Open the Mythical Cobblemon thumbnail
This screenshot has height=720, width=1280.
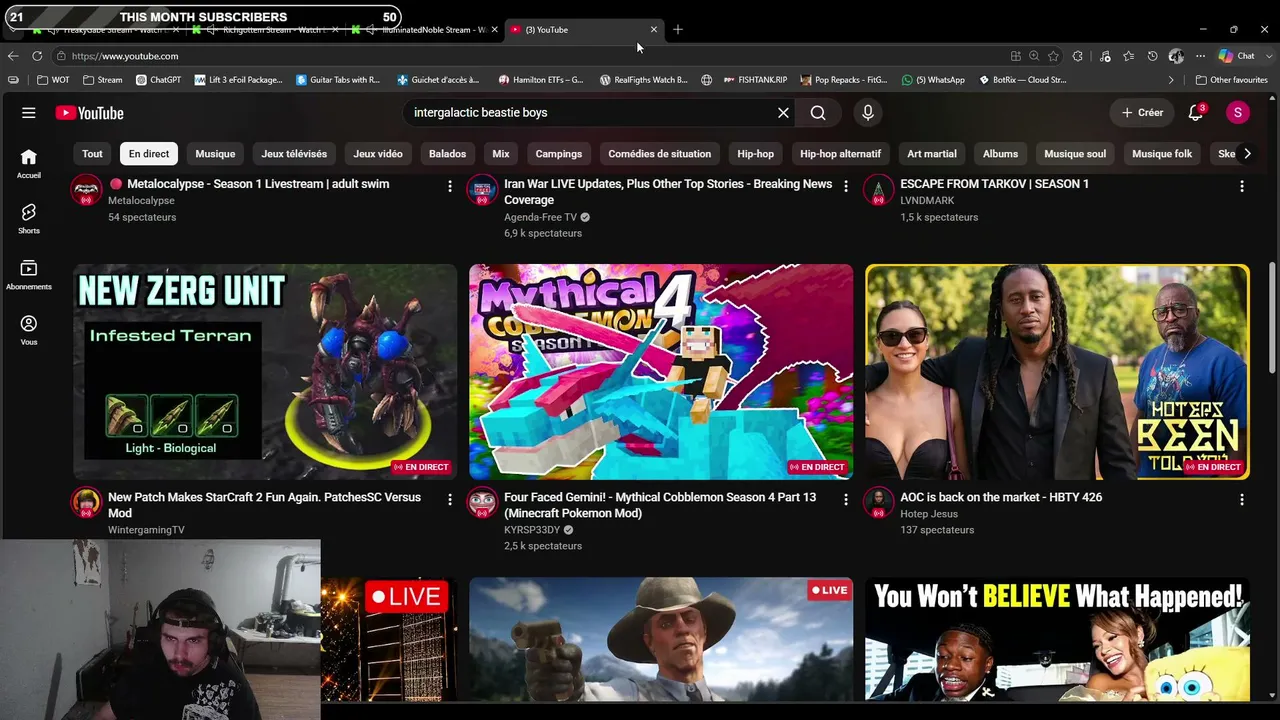(661, 372)
